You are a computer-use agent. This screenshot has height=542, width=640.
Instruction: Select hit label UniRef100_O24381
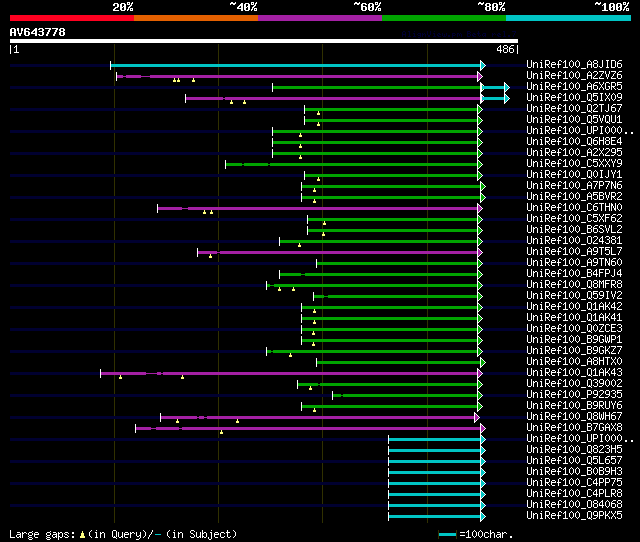tap(574, 241)
